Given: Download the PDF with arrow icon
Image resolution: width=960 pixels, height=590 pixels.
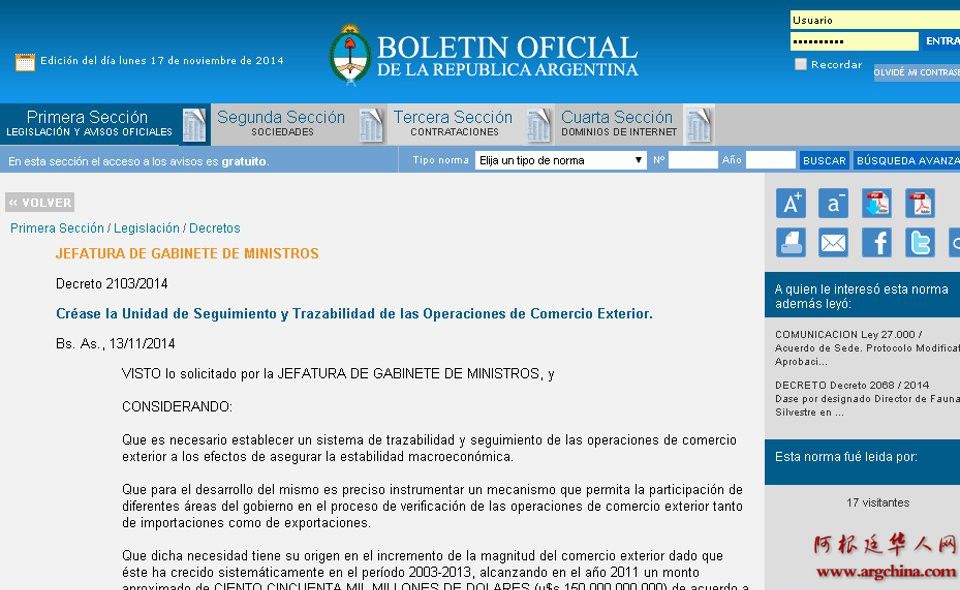Looking at the screenshot, I should 876,203.
